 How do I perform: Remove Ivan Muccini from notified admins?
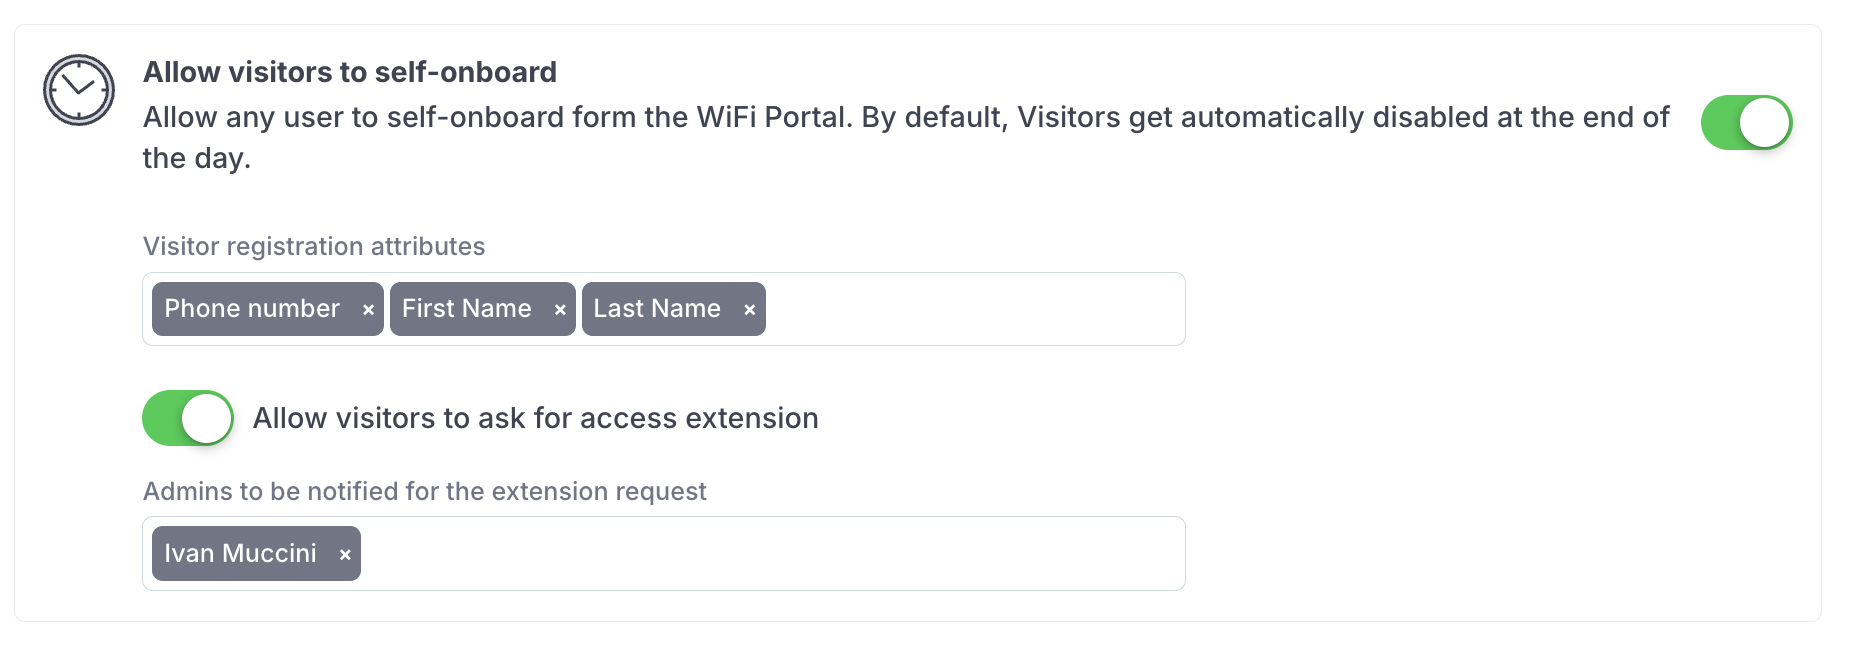(x=345, y=555)
